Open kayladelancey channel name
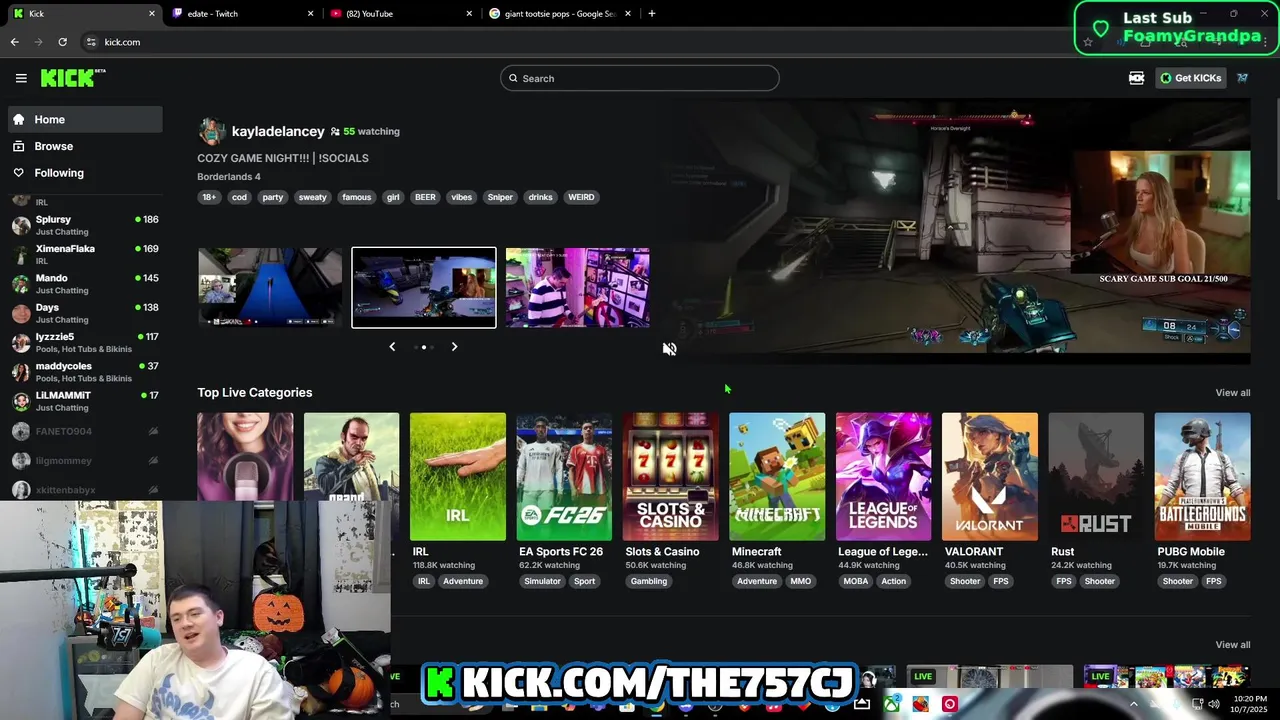1280x720 pixels. tap(278, 131)
